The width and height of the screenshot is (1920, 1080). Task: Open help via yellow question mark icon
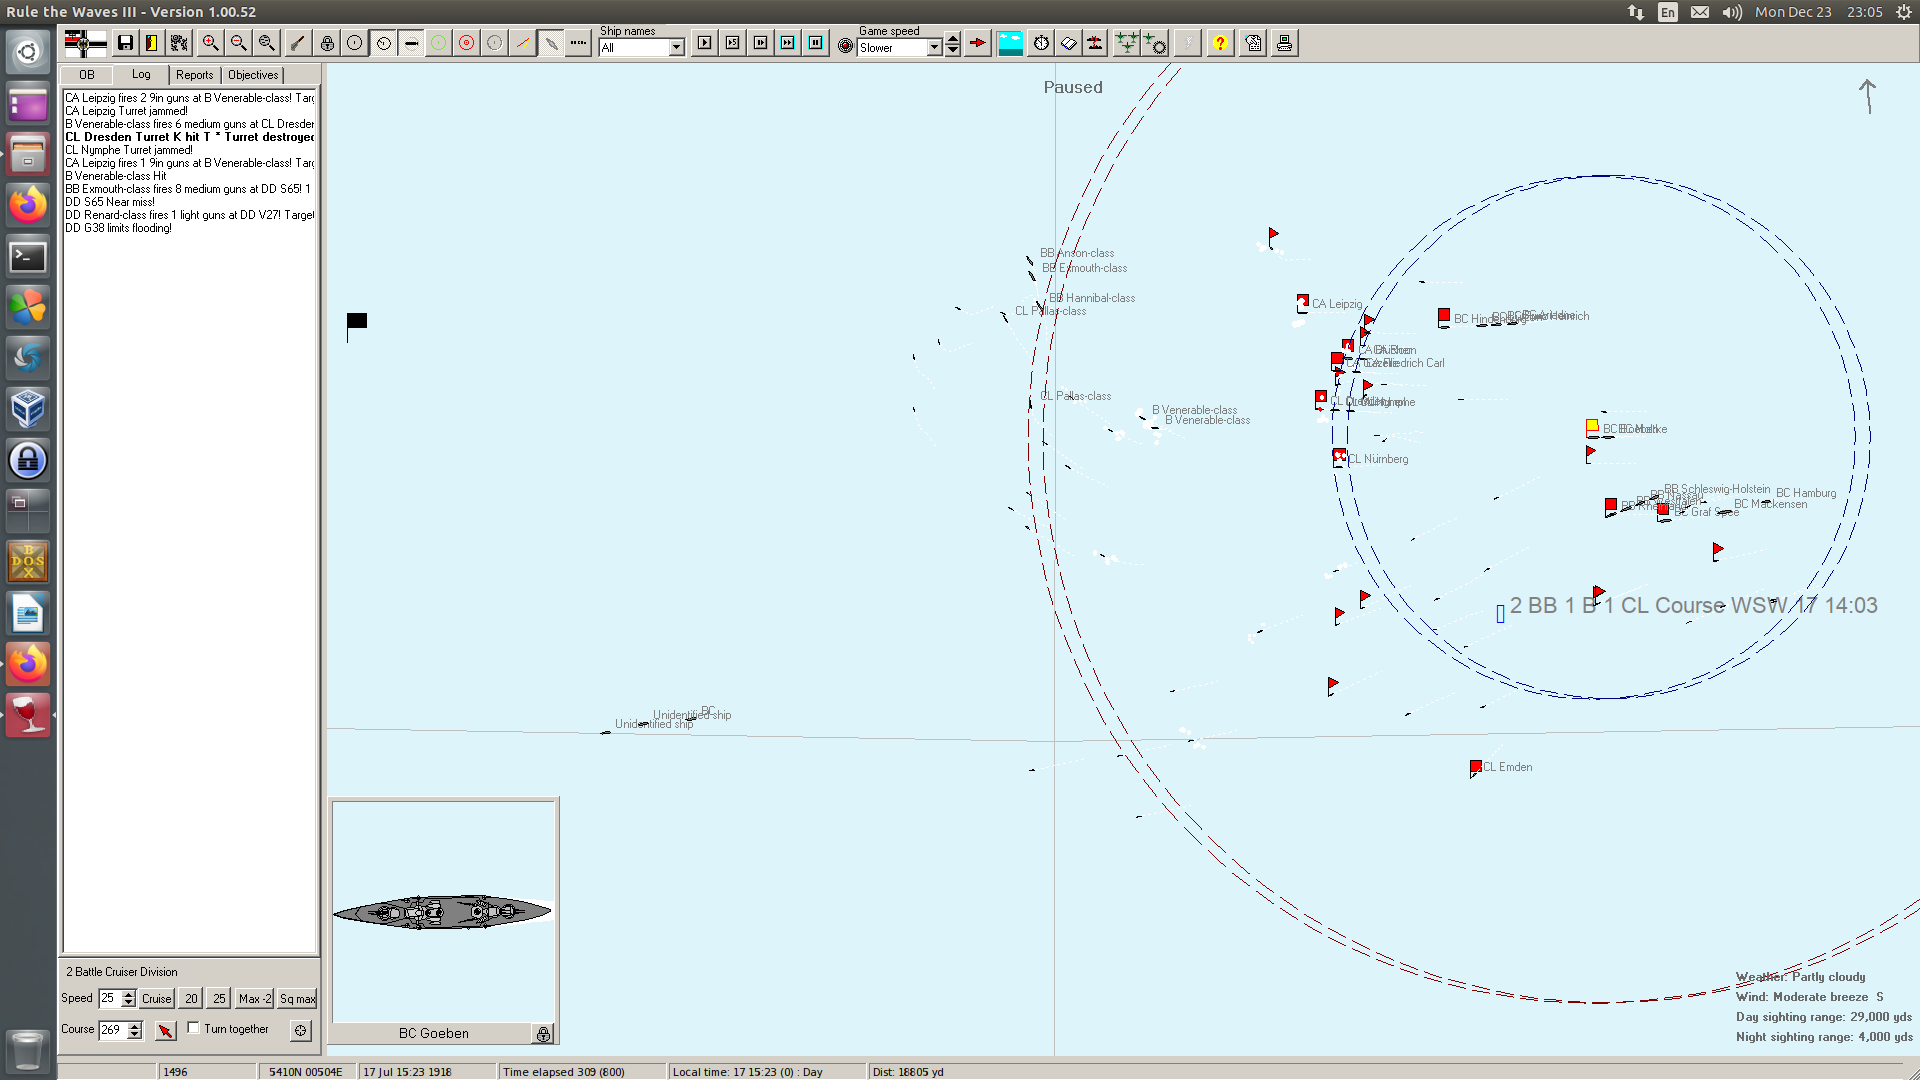[x=1220, y=43]
